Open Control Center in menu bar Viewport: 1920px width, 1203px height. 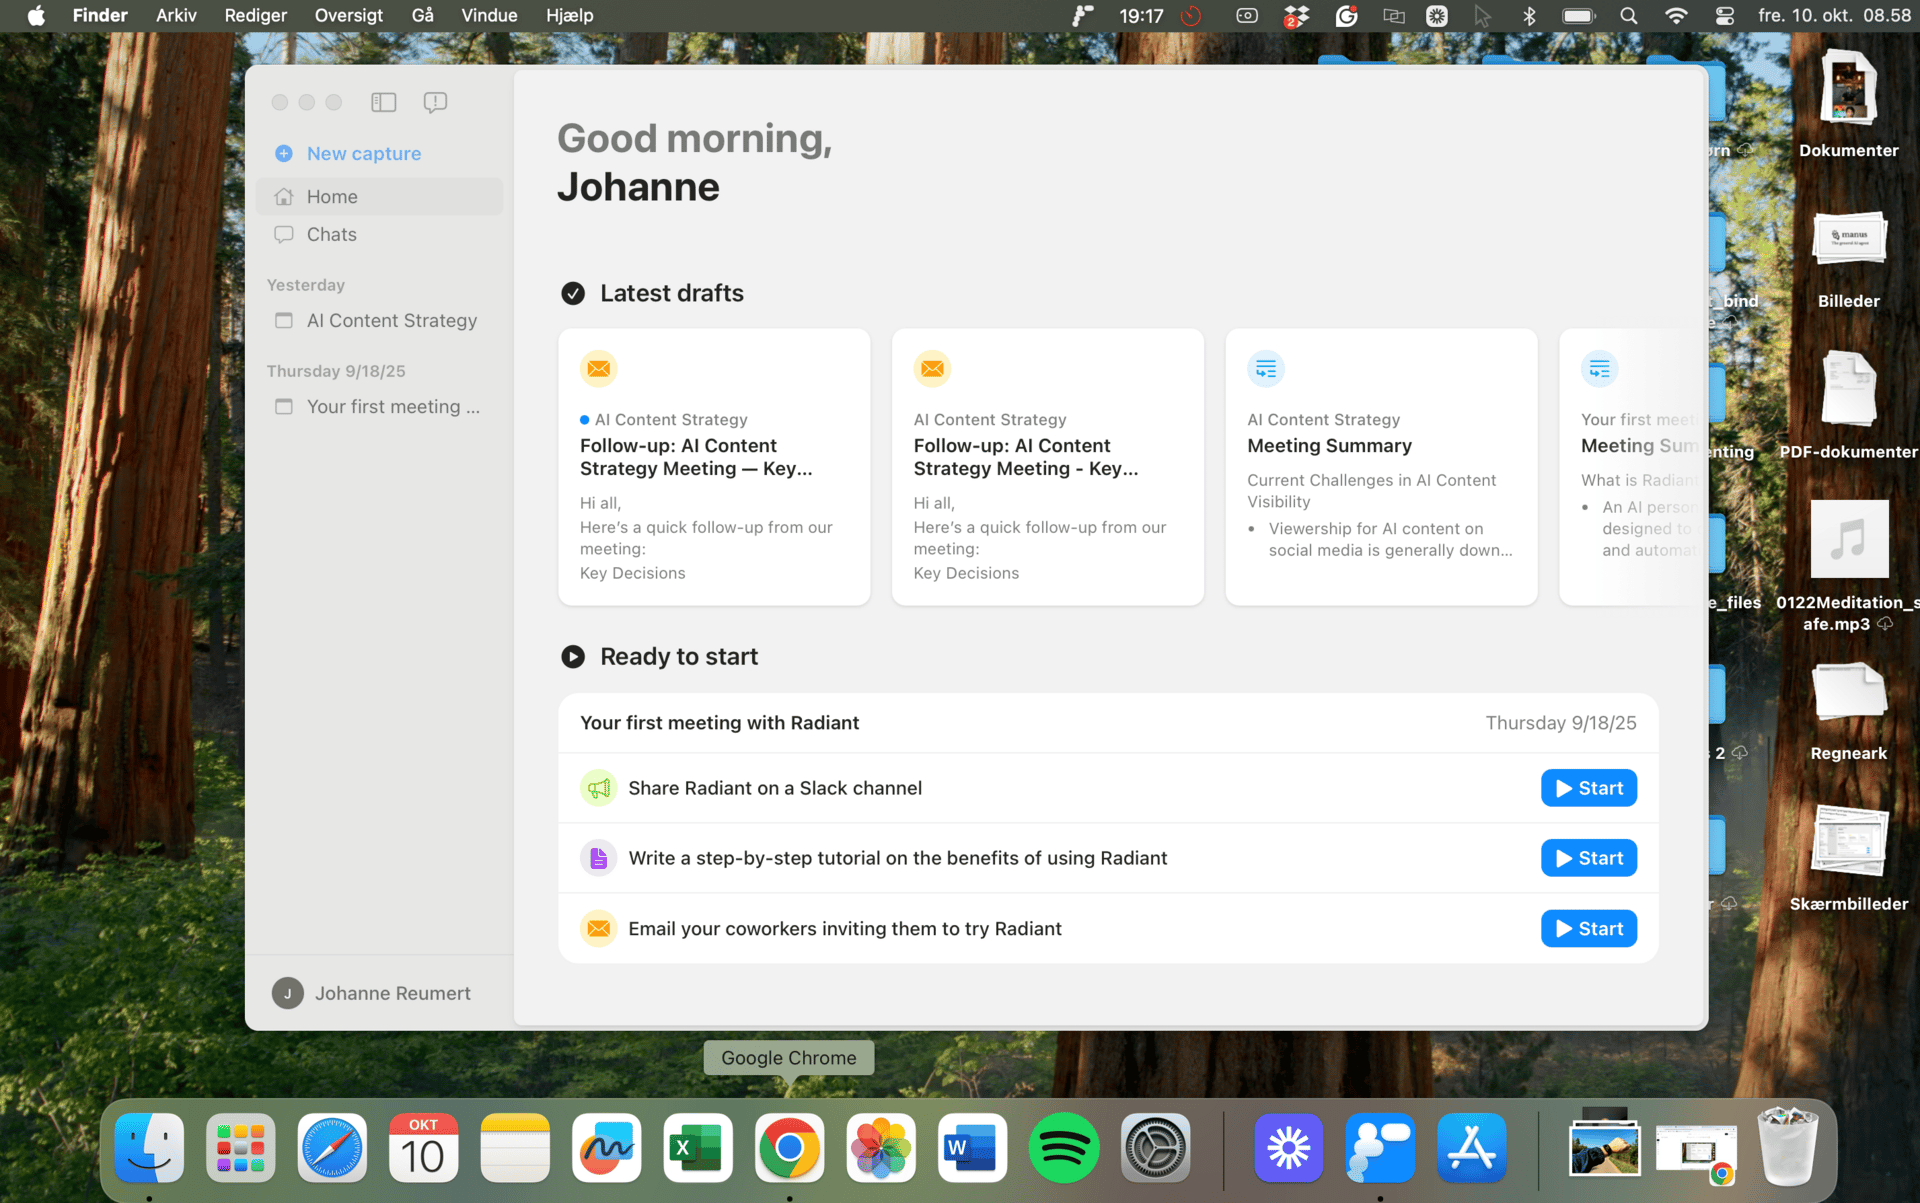(1724, 15)
